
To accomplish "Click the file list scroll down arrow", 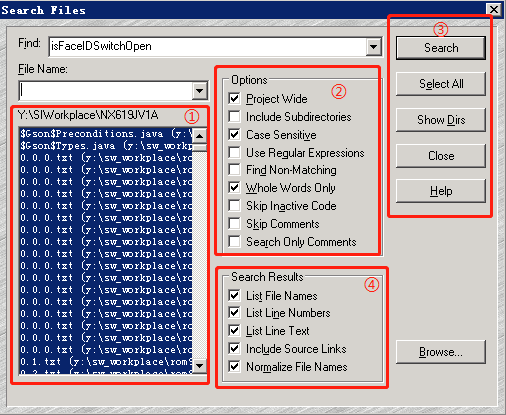I will click(x=199, y=366).
